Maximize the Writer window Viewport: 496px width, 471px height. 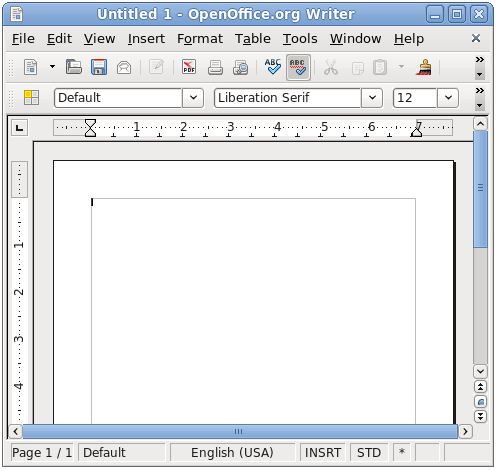[x=457, y=14]
